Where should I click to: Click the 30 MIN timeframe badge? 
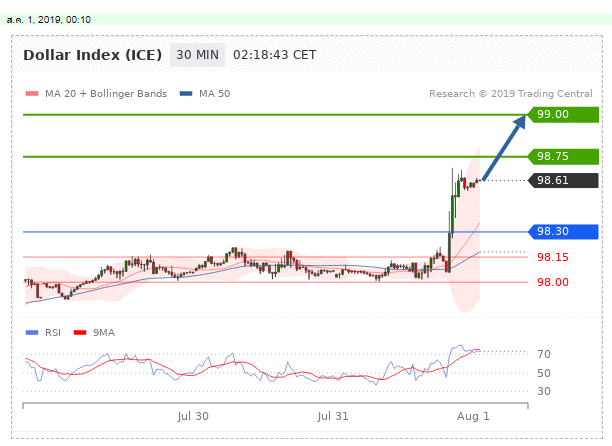[x=197, y=55]
